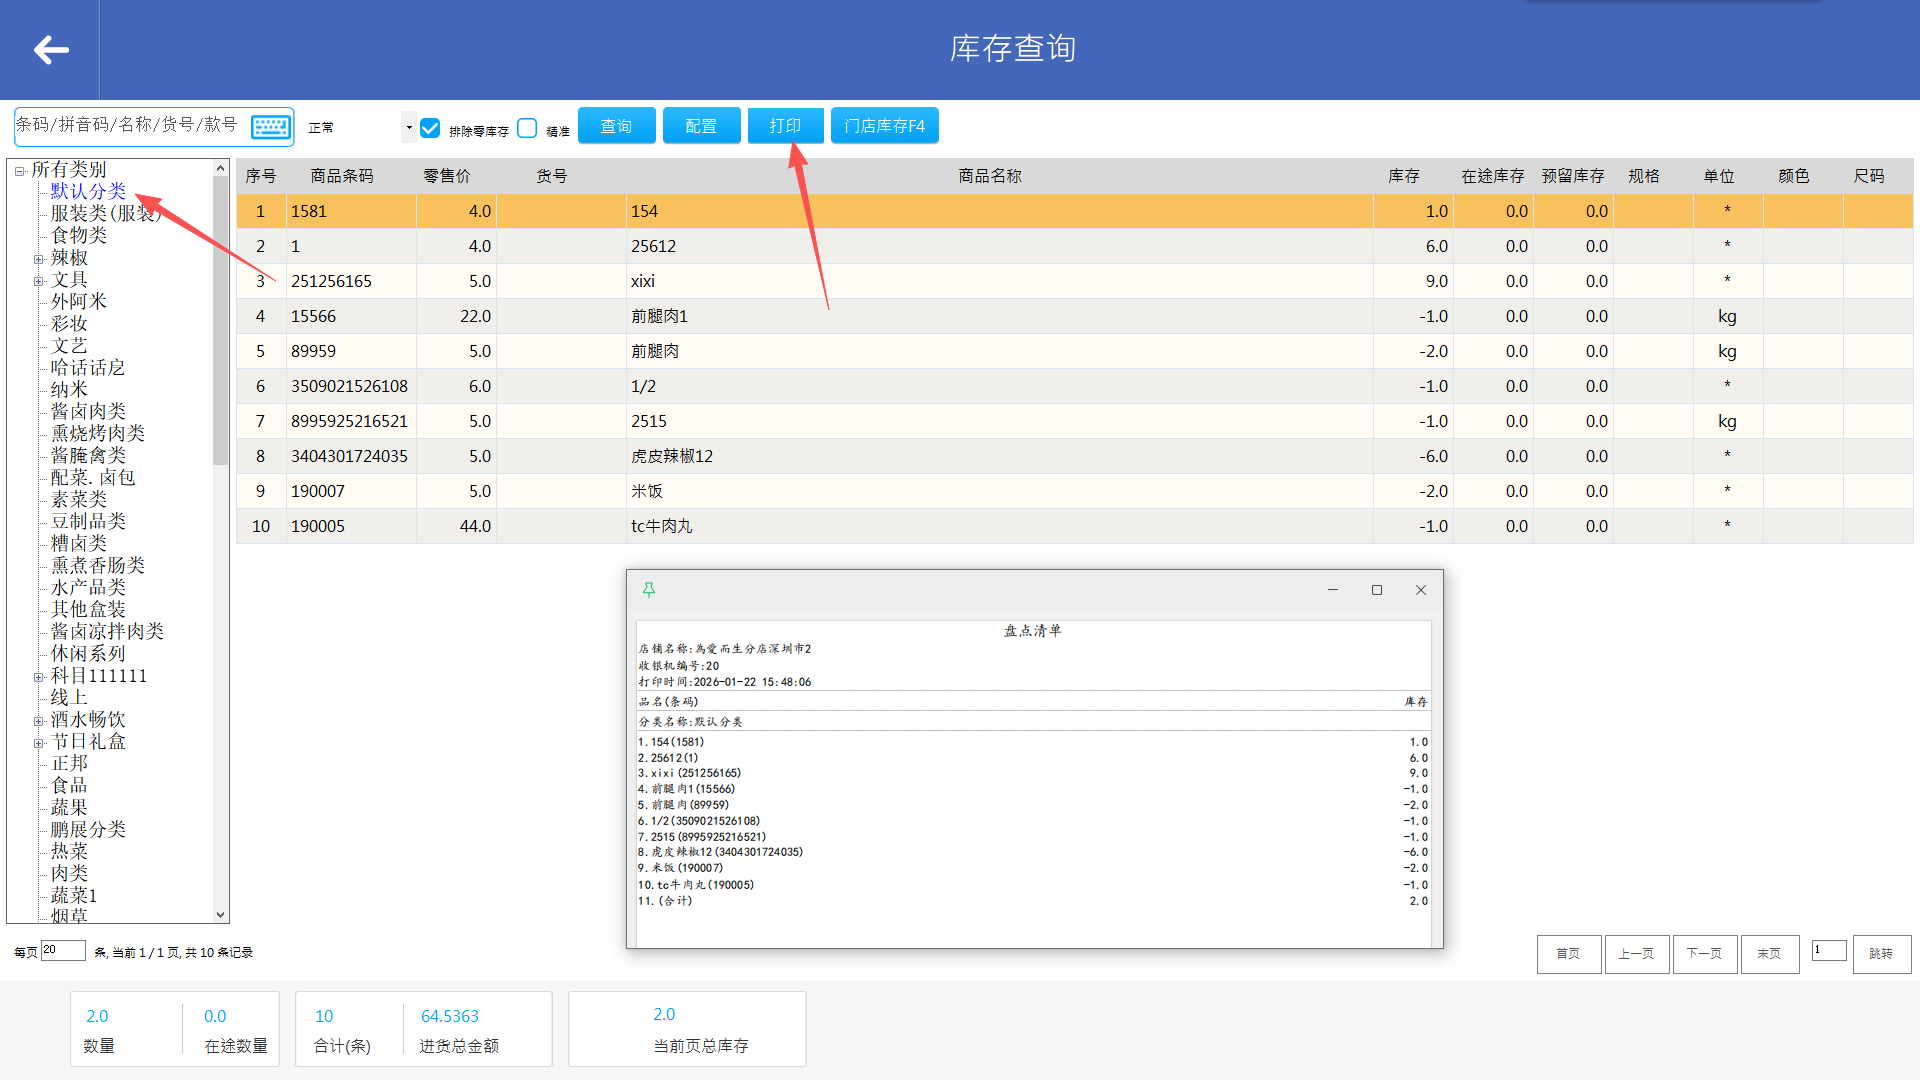Open the on-screen keyboard icon
Screen dimensions: 1920x1080
(x=271, y=127)
